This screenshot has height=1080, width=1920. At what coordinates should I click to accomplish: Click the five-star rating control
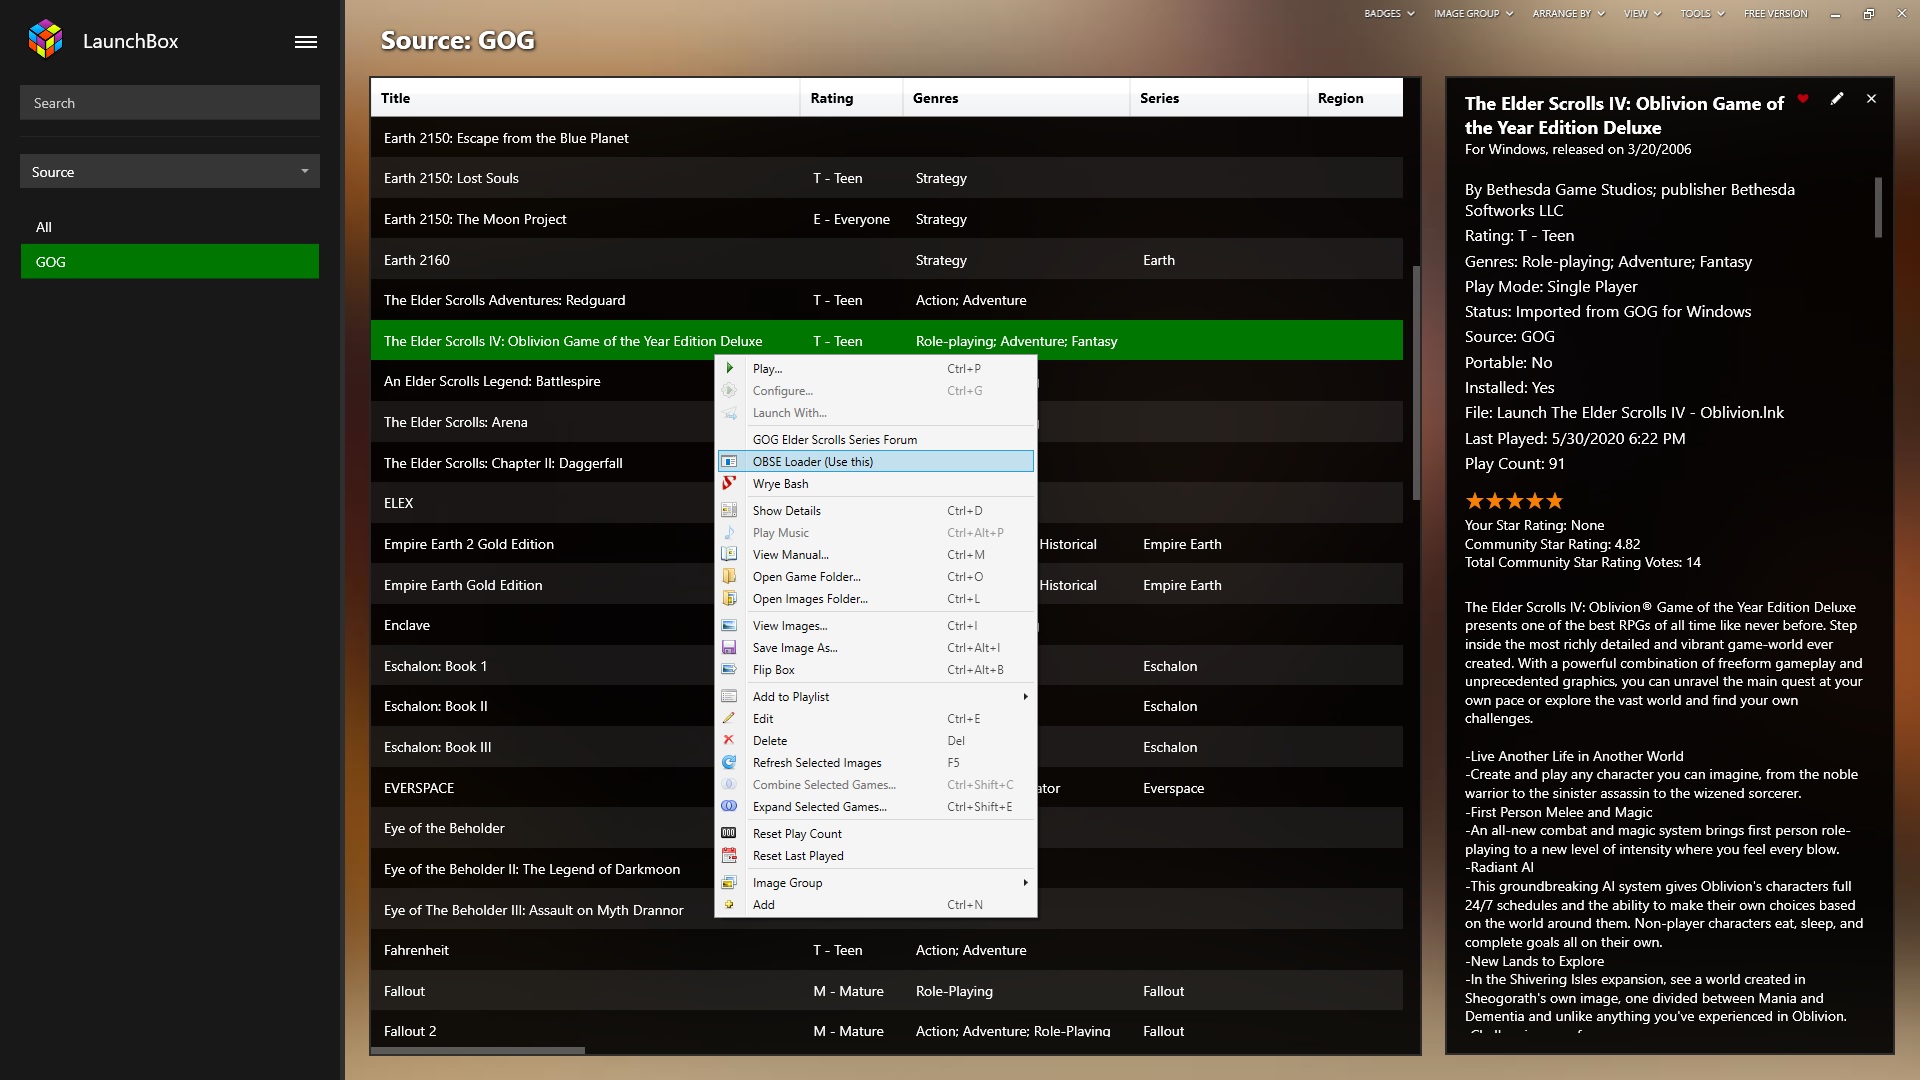click(x=1514, y=501)
